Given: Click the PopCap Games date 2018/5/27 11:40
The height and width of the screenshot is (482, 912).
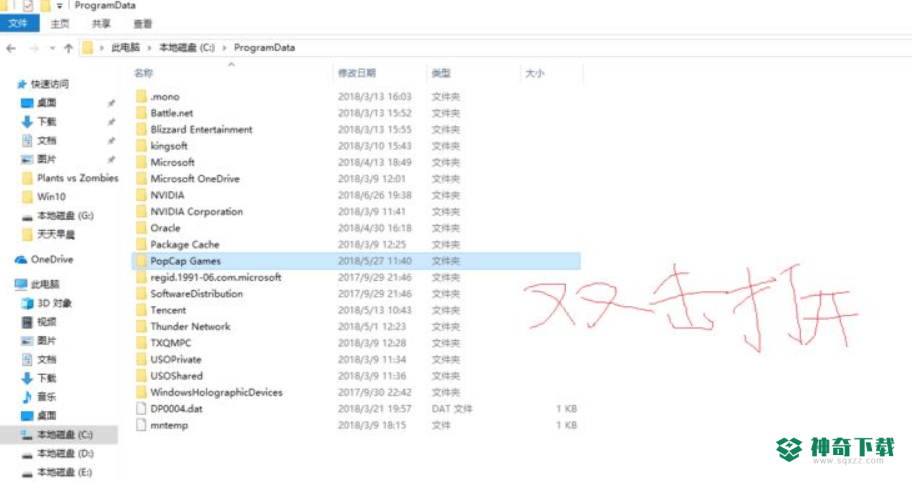Looking at the screenshot, I should [375, 261].
